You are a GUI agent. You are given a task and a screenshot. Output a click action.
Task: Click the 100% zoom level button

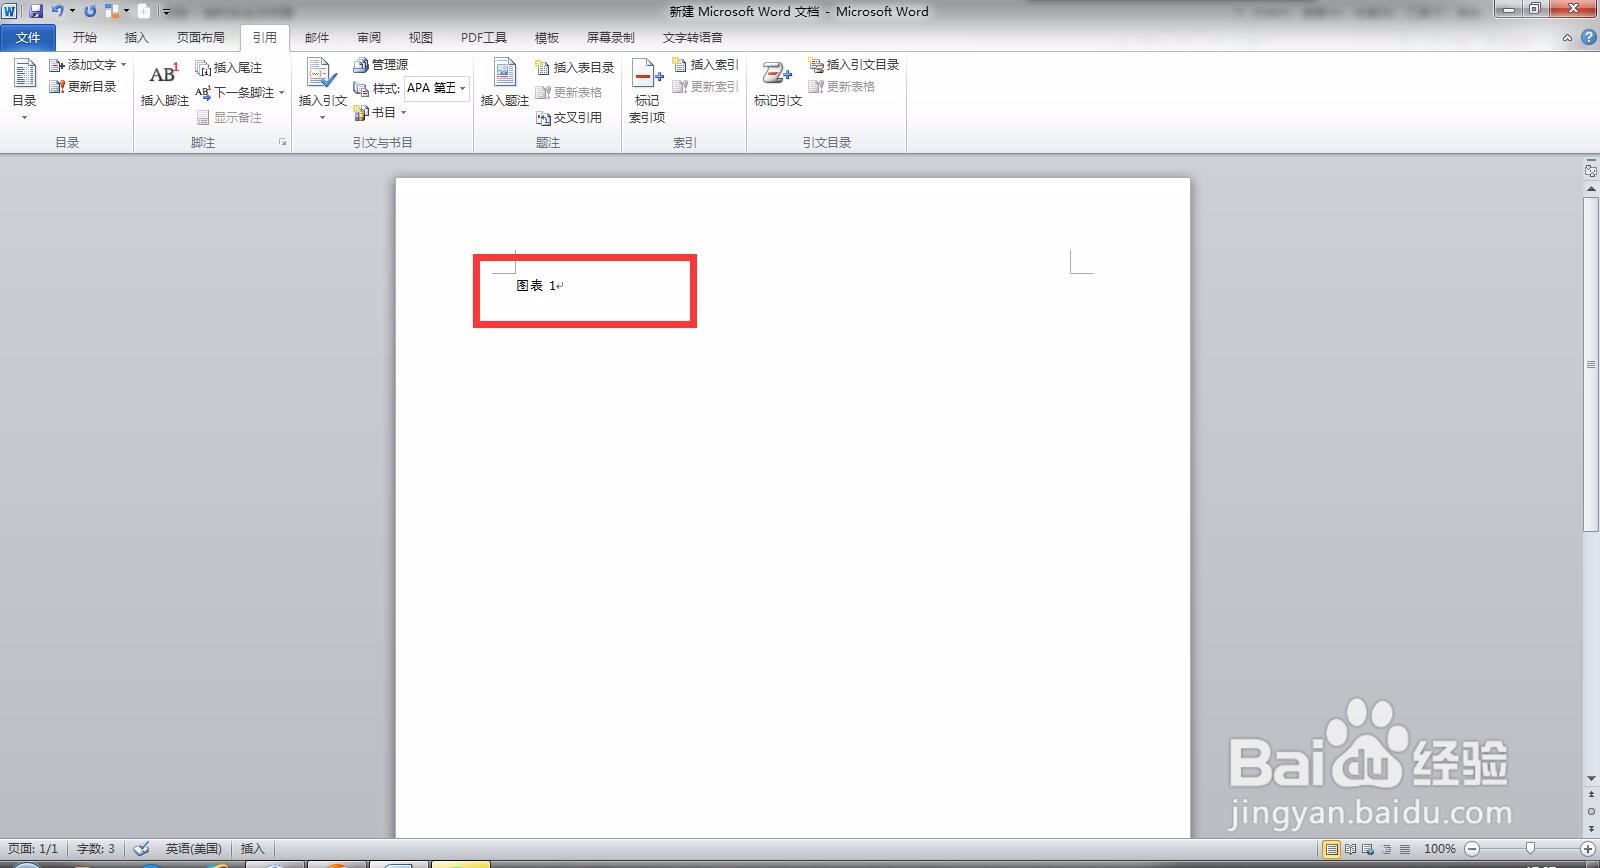point(1439,849)
